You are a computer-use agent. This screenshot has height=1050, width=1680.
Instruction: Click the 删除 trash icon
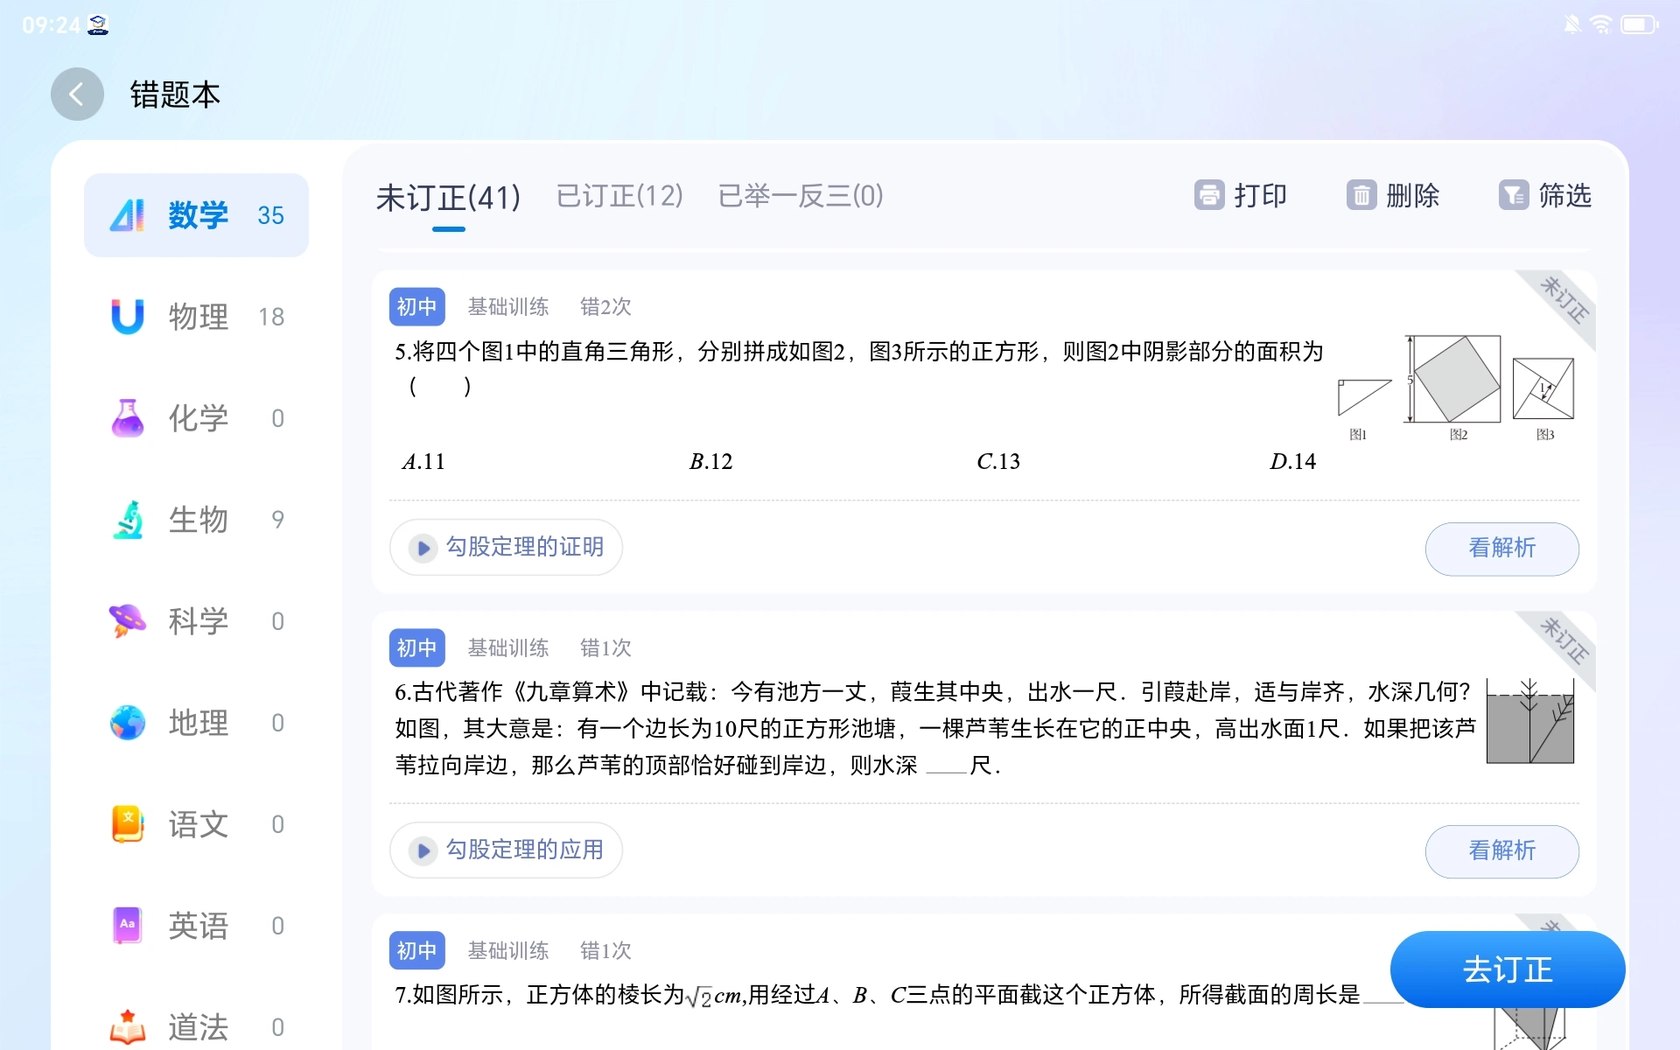click(x=1361, y=195)
